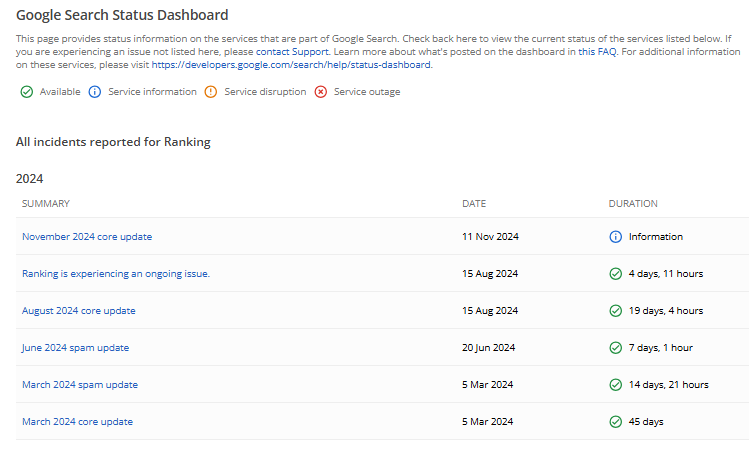Open Ranking is experiencing an ongoing issue link

click(116, 274)
